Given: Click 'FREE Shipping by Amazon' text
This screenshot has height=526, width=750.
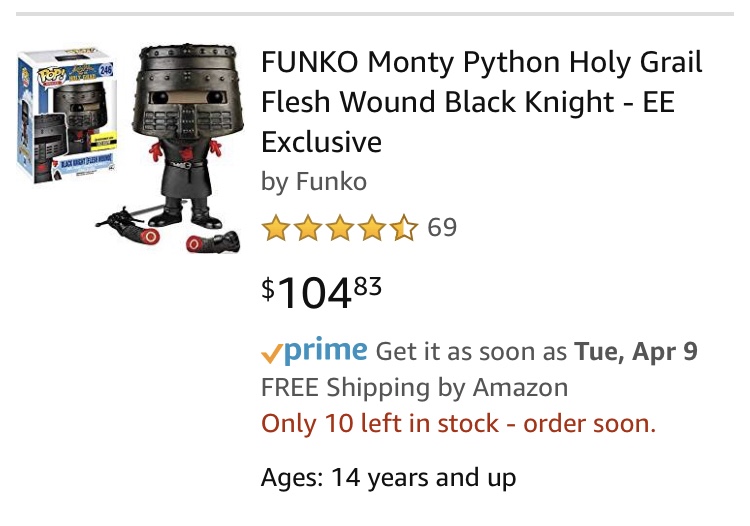Looking at the screenshot, I should (414, 387).
